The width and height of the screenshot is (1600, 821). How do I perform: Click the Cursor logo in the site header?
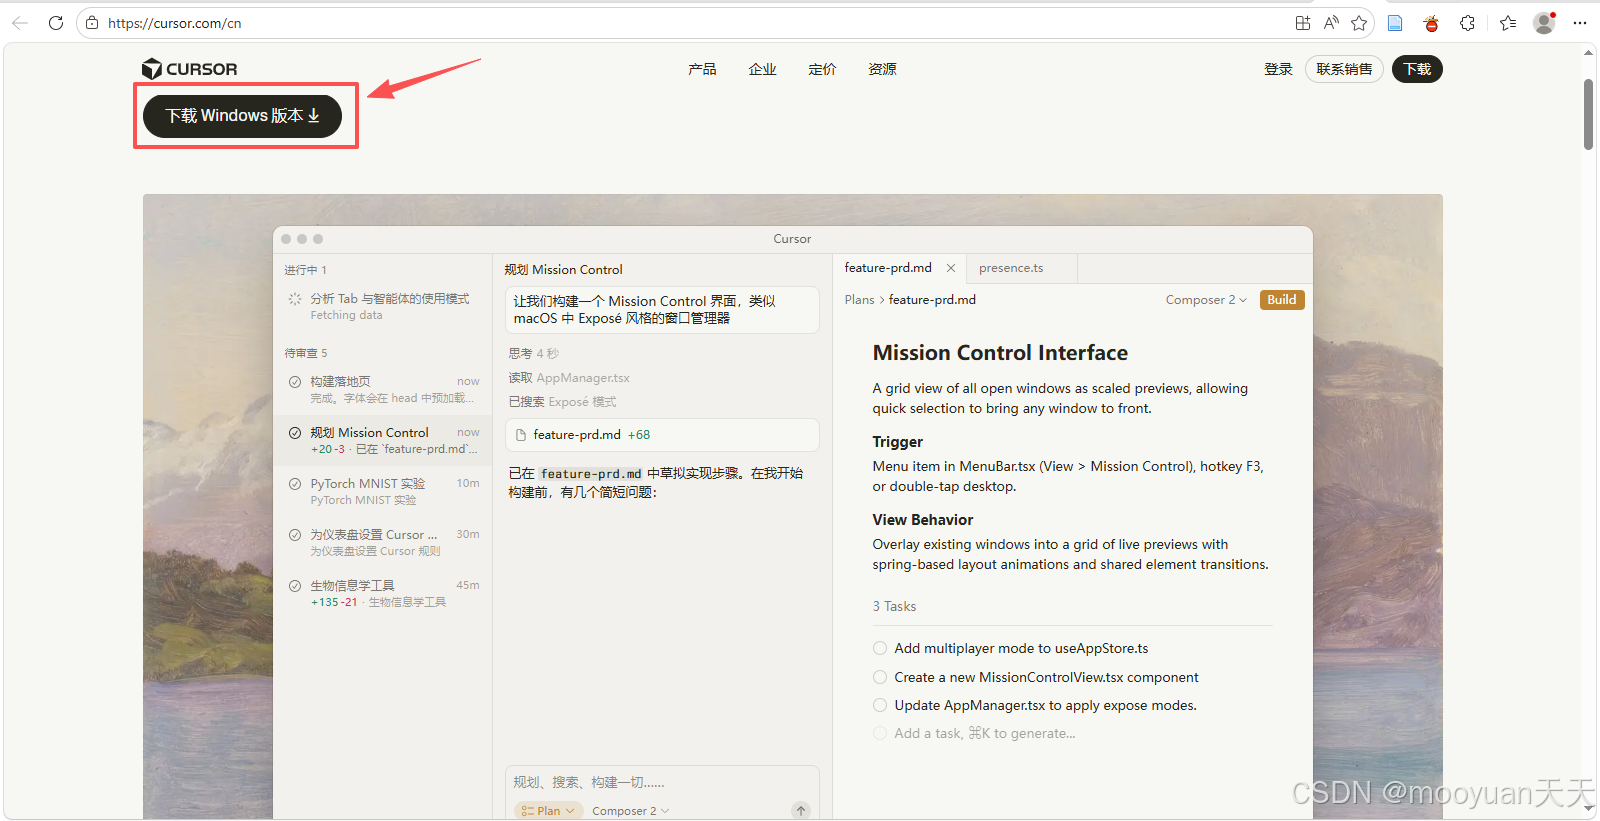pyautogui.click(x=190, y=69)
